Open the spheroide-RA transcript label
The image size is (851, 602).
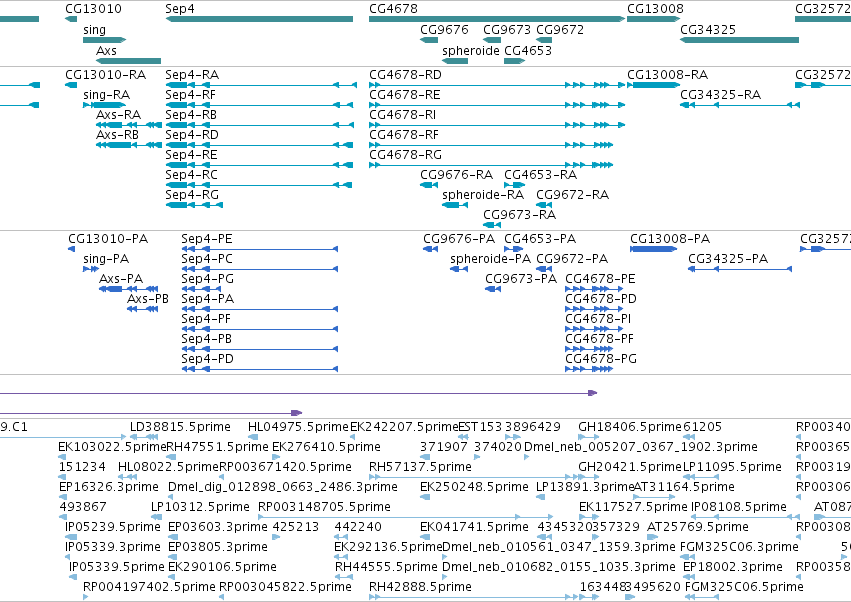[483, 194]
